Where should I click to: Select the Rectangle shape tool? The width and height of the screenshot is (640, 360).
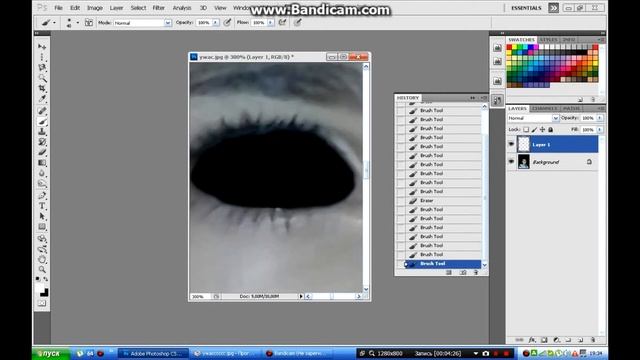click(x=42, y=227)
